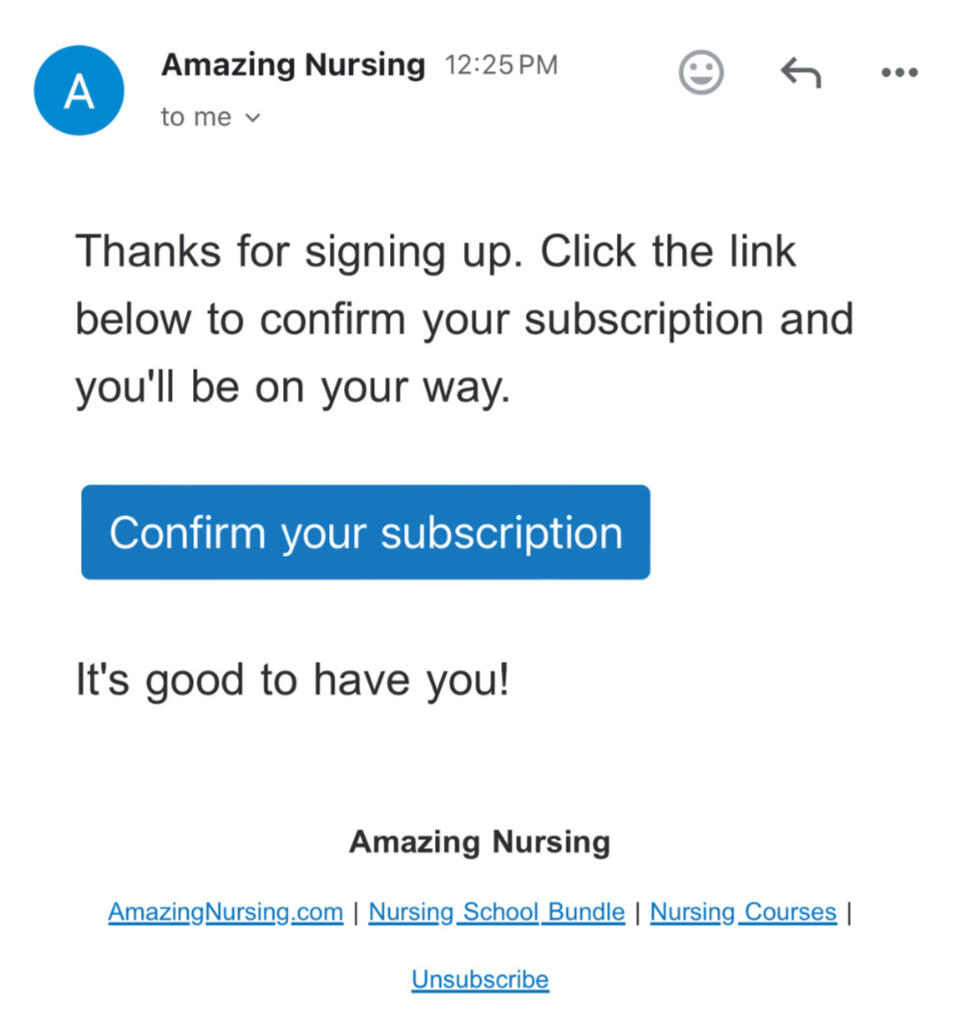
Task: Click the 12:25 PM timestamp
Action: (x=501, y=66)
